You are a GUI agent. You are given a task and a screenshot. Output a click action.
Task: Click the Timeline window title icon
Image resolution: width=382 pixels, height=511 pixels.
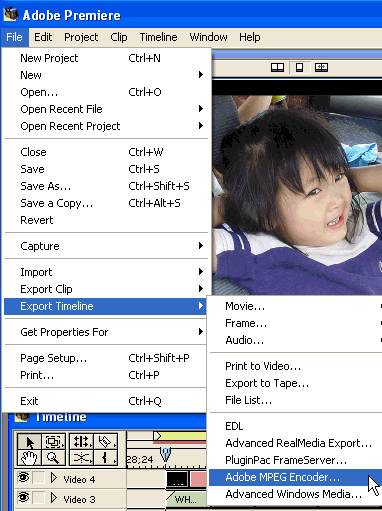pyautogui.click(x=21, y=417)
